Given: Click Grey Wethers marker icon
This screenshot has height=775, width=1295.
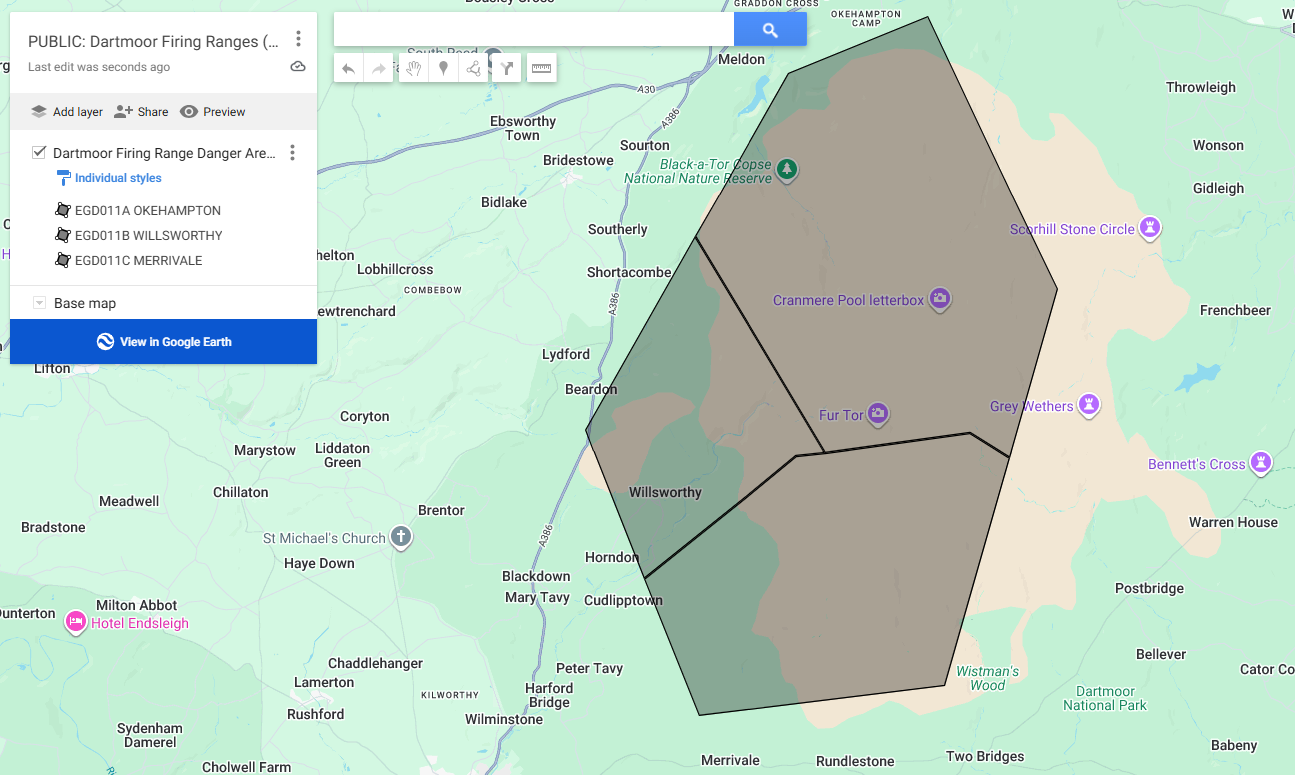Looking at the screenshot, I should coord(1089,405).
